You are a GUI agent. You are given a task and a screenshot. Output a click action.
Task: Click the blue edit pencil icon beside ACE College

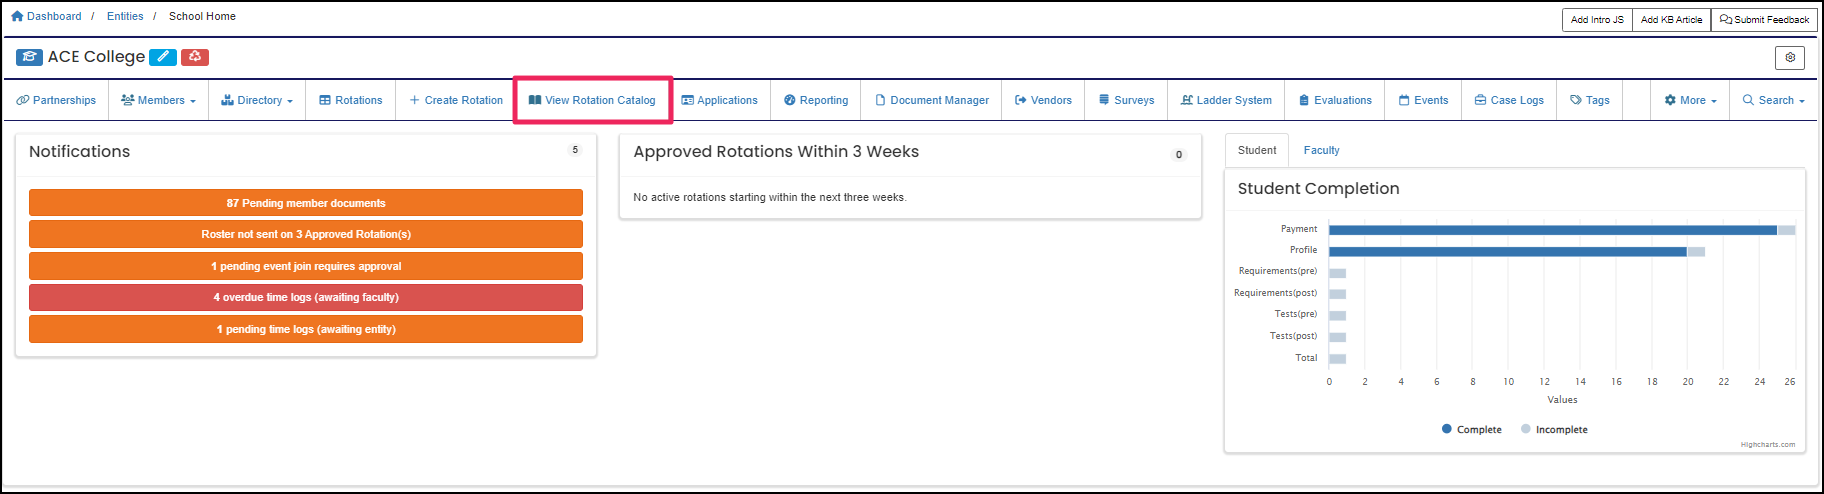point(163,57)
